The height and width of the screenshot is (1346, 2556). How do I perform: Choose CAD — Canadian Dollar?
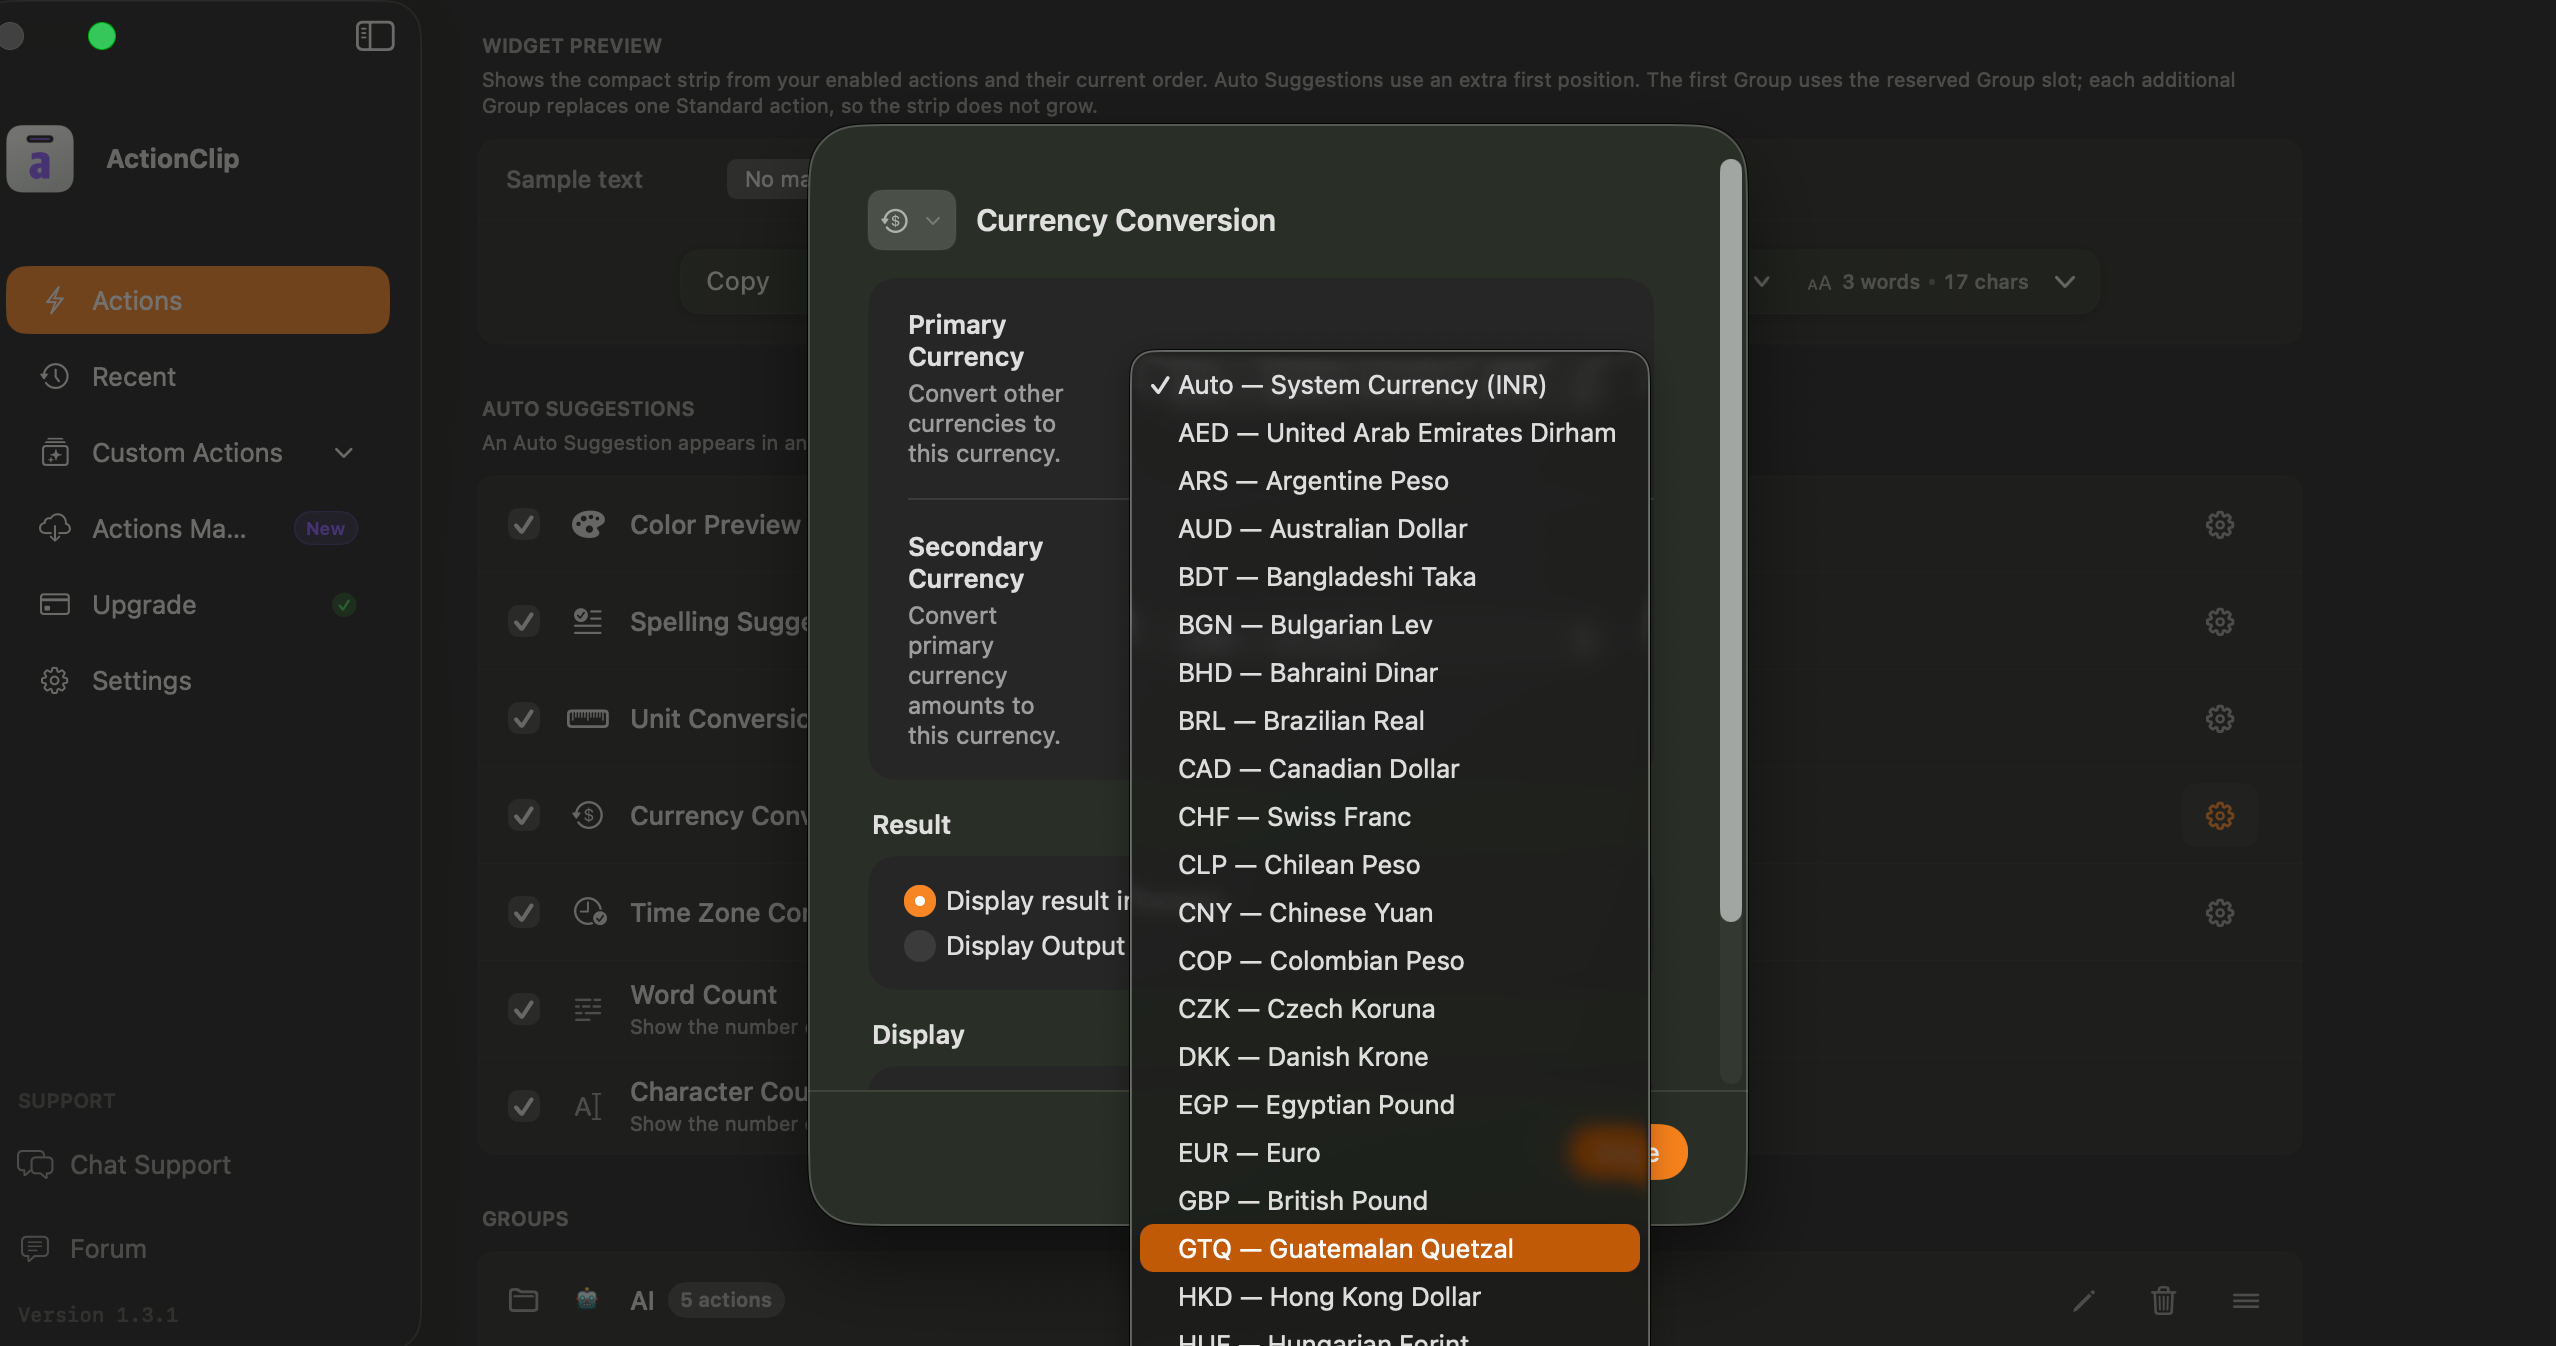coord(1389,768)
